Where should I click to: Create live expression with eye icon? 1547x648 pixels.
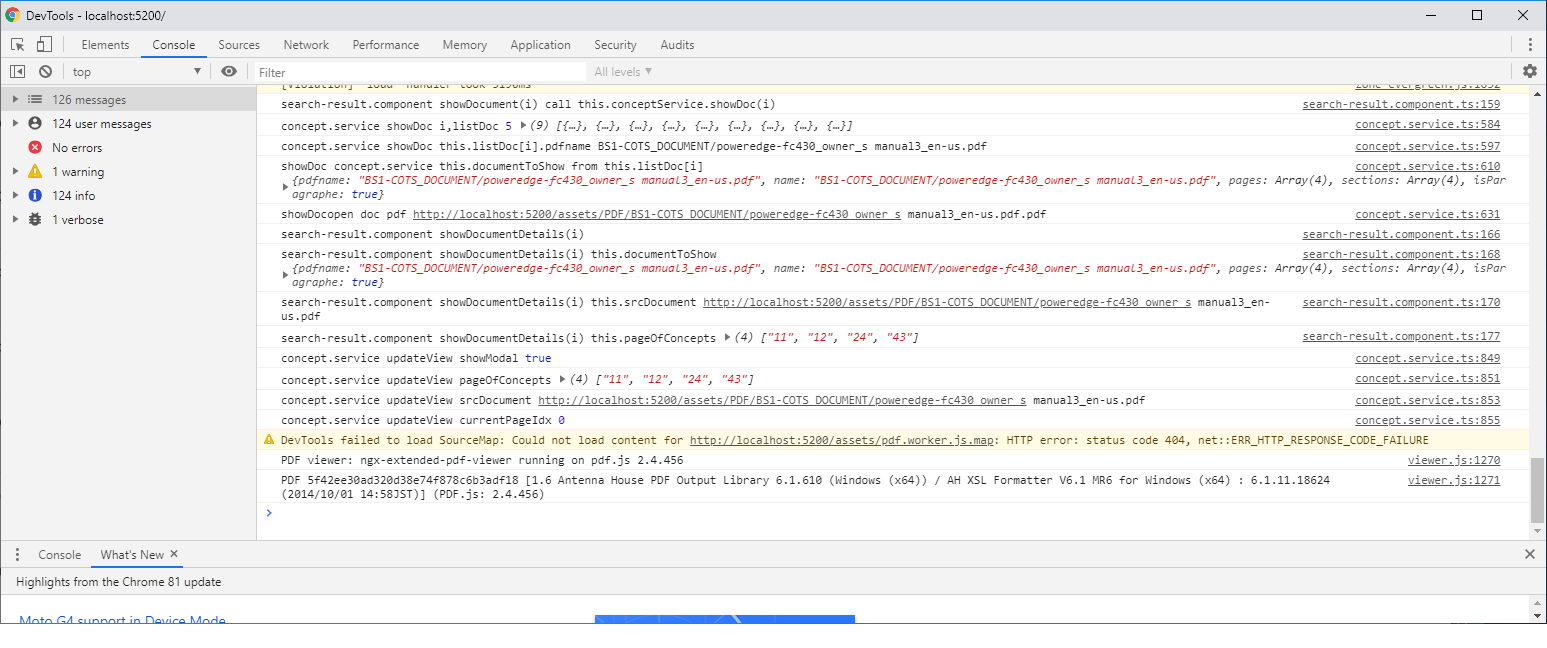pos(229,71)
